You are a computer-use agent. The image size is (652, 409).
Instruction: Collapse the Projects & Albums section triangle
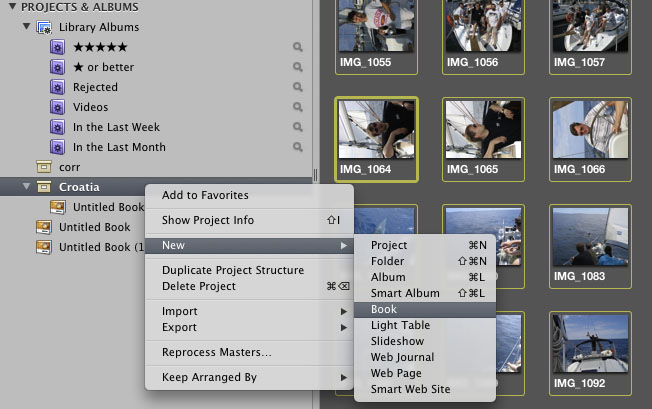tap(12, 6)
